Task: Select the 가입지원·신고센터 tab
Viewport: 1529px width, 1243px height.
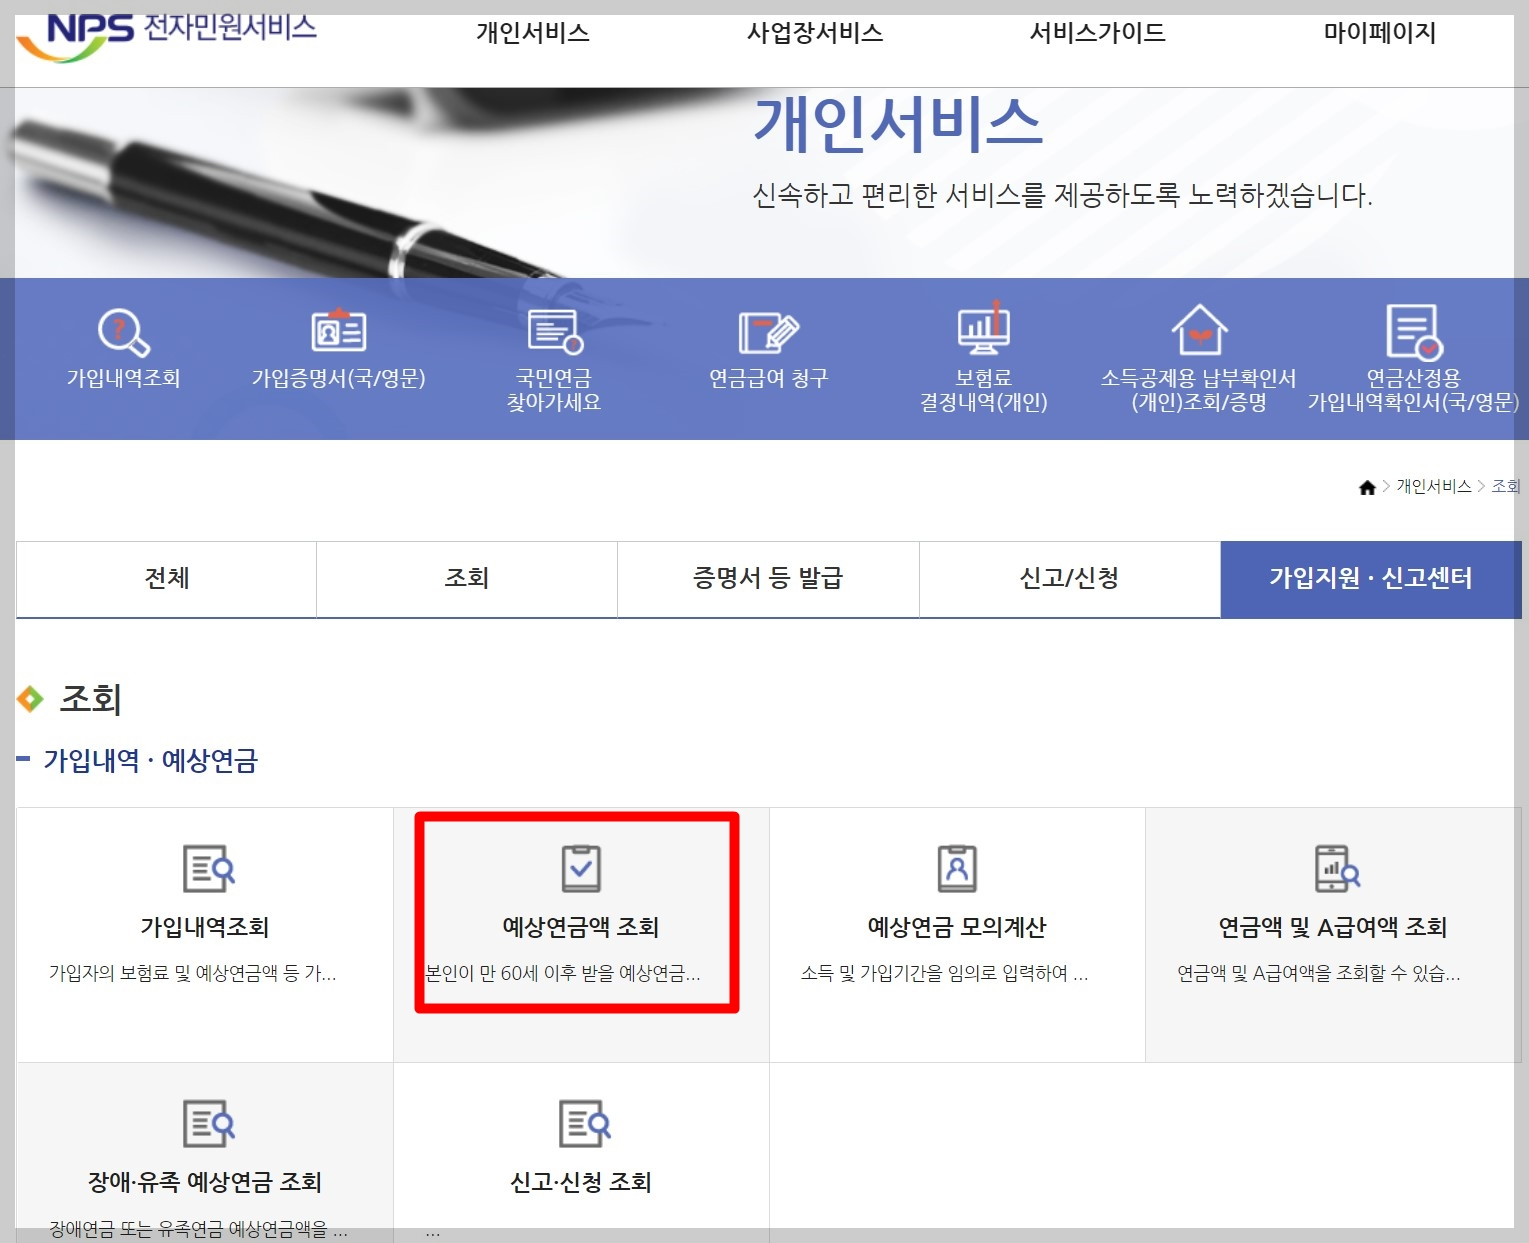Action: pos(1373,579)
